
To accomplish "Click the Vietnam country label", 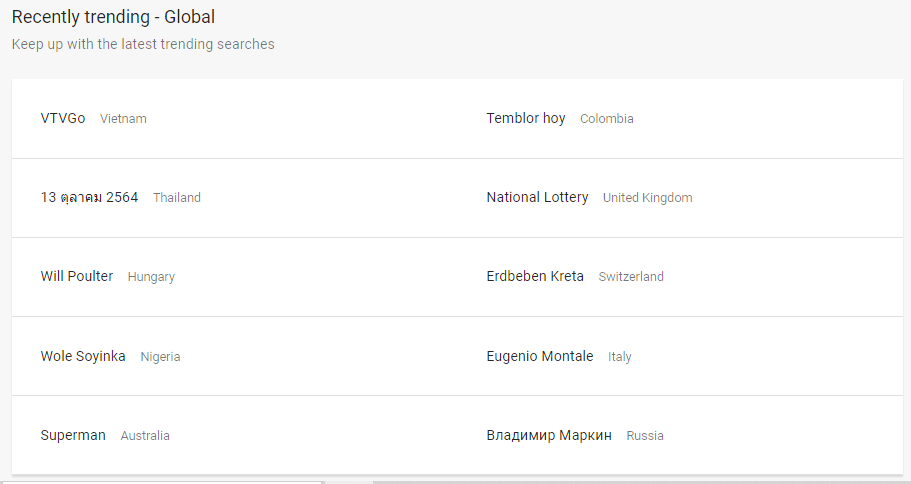I will 123,119.
